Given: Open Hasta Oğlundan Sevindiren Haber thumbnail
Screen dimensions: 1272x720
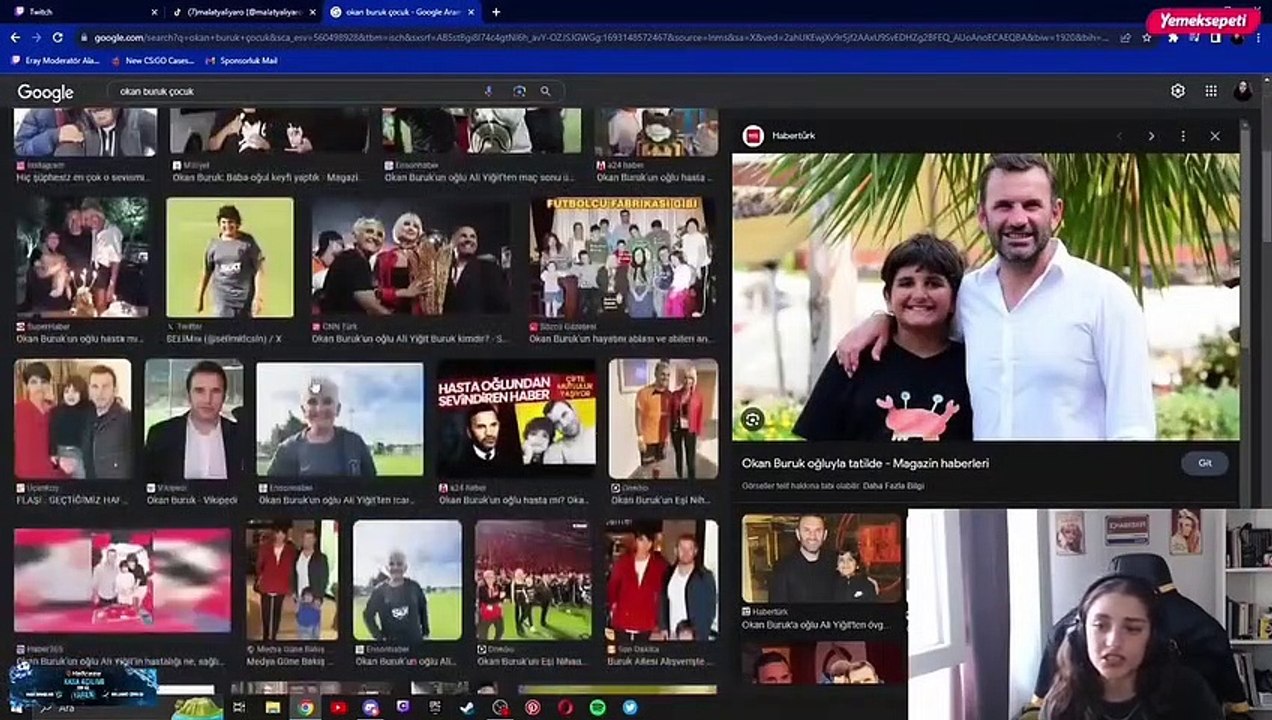Looking at the screenshot, I should tap(516, 418).
